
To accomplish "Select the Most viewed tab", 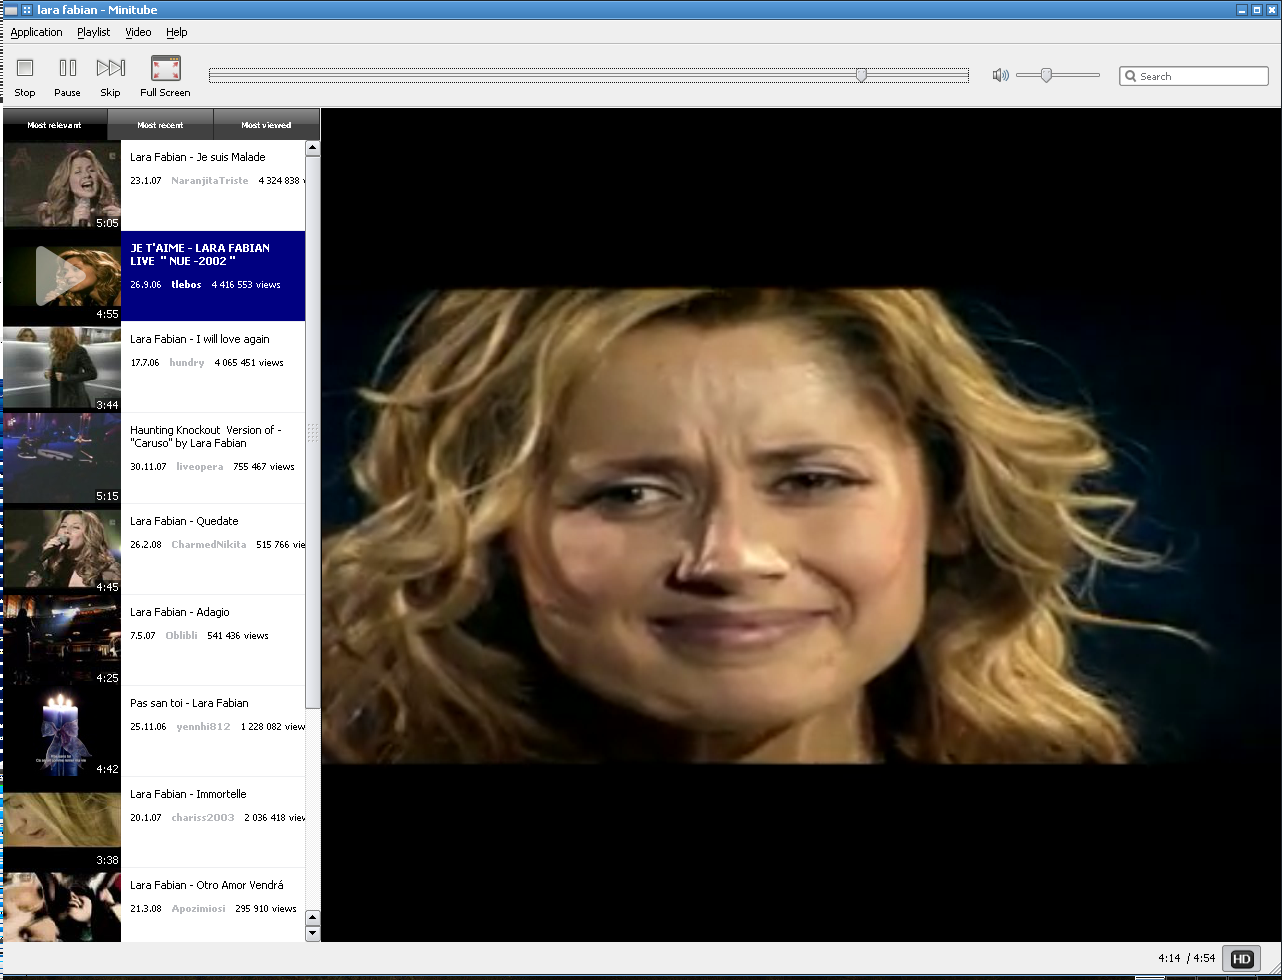I will pos(266,125).
